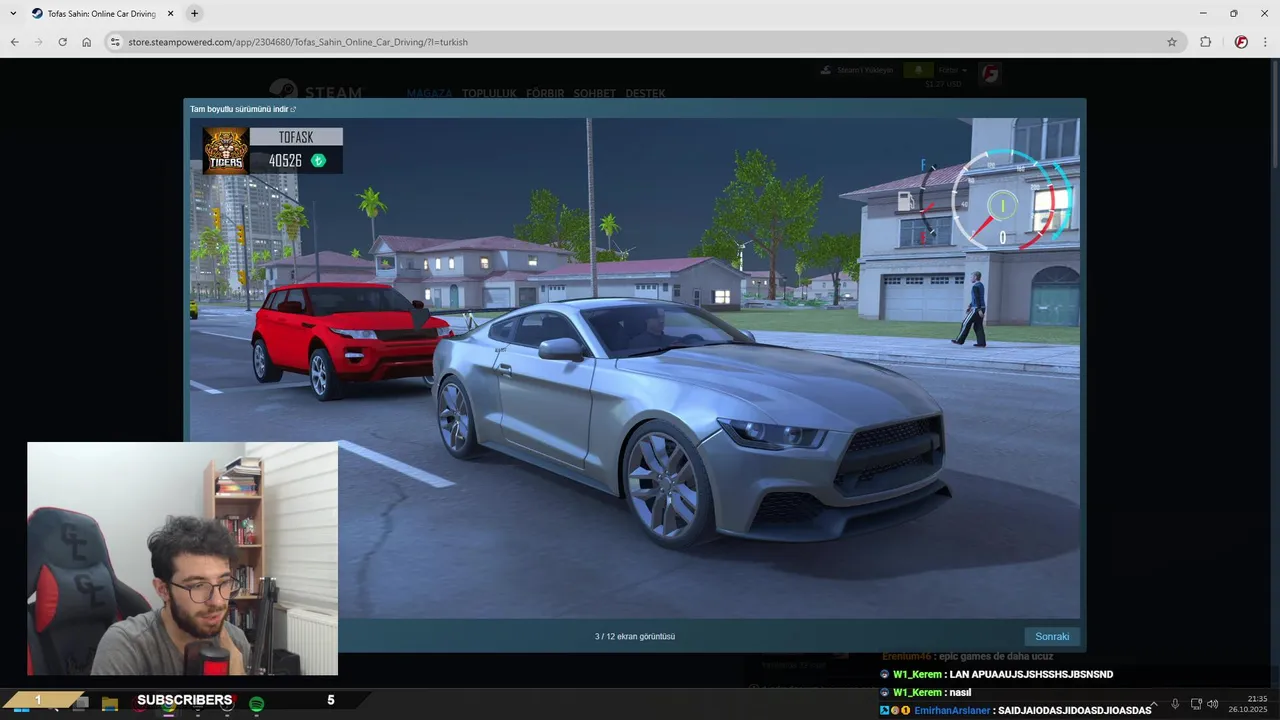Click the microphone tray icon
This screenshot has width=1280, height=720.
click(1175, 704)
